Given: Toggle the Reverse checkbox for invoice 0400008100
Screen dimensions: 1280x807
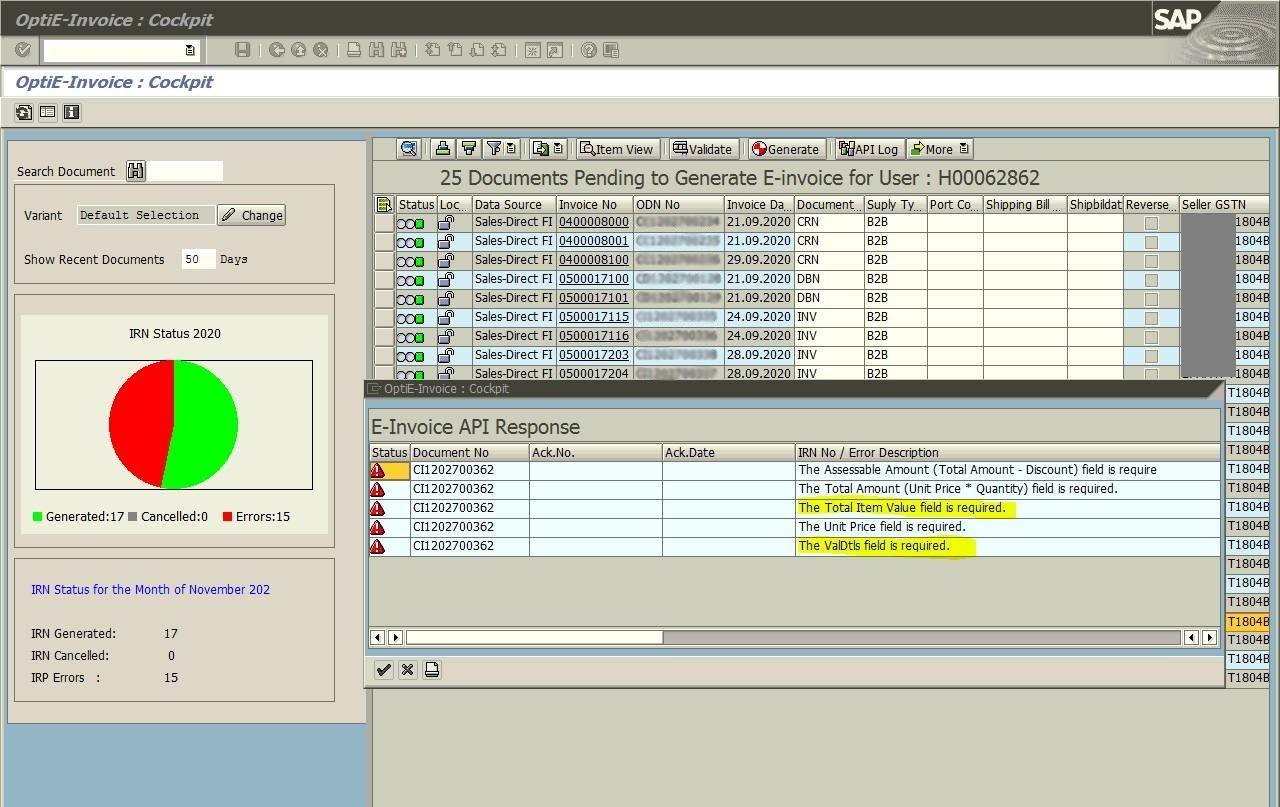Looking at the screenshot, I should [x=1151, y=261].
